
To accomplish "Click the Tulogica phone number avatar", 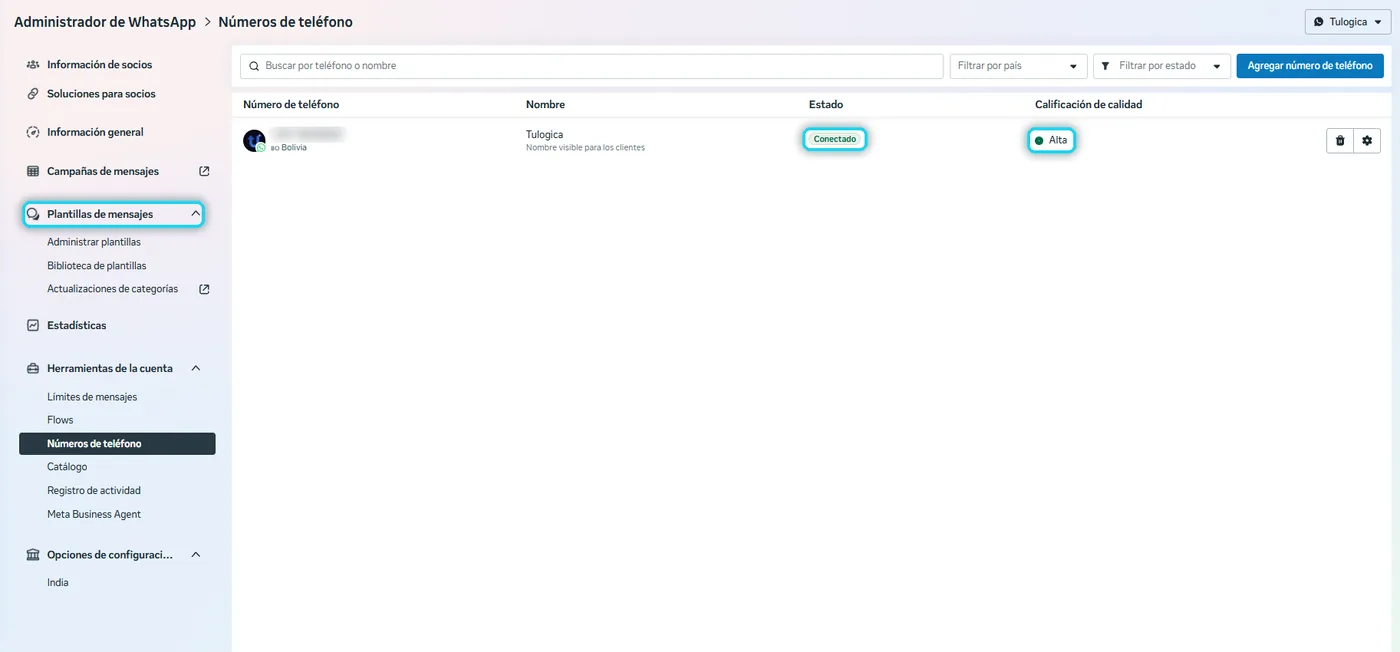I will pos(254,141).
